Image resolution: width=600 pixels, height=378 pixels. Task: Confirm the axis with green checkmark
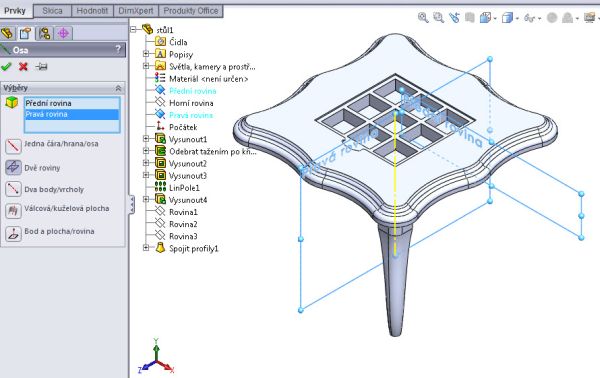6,67
